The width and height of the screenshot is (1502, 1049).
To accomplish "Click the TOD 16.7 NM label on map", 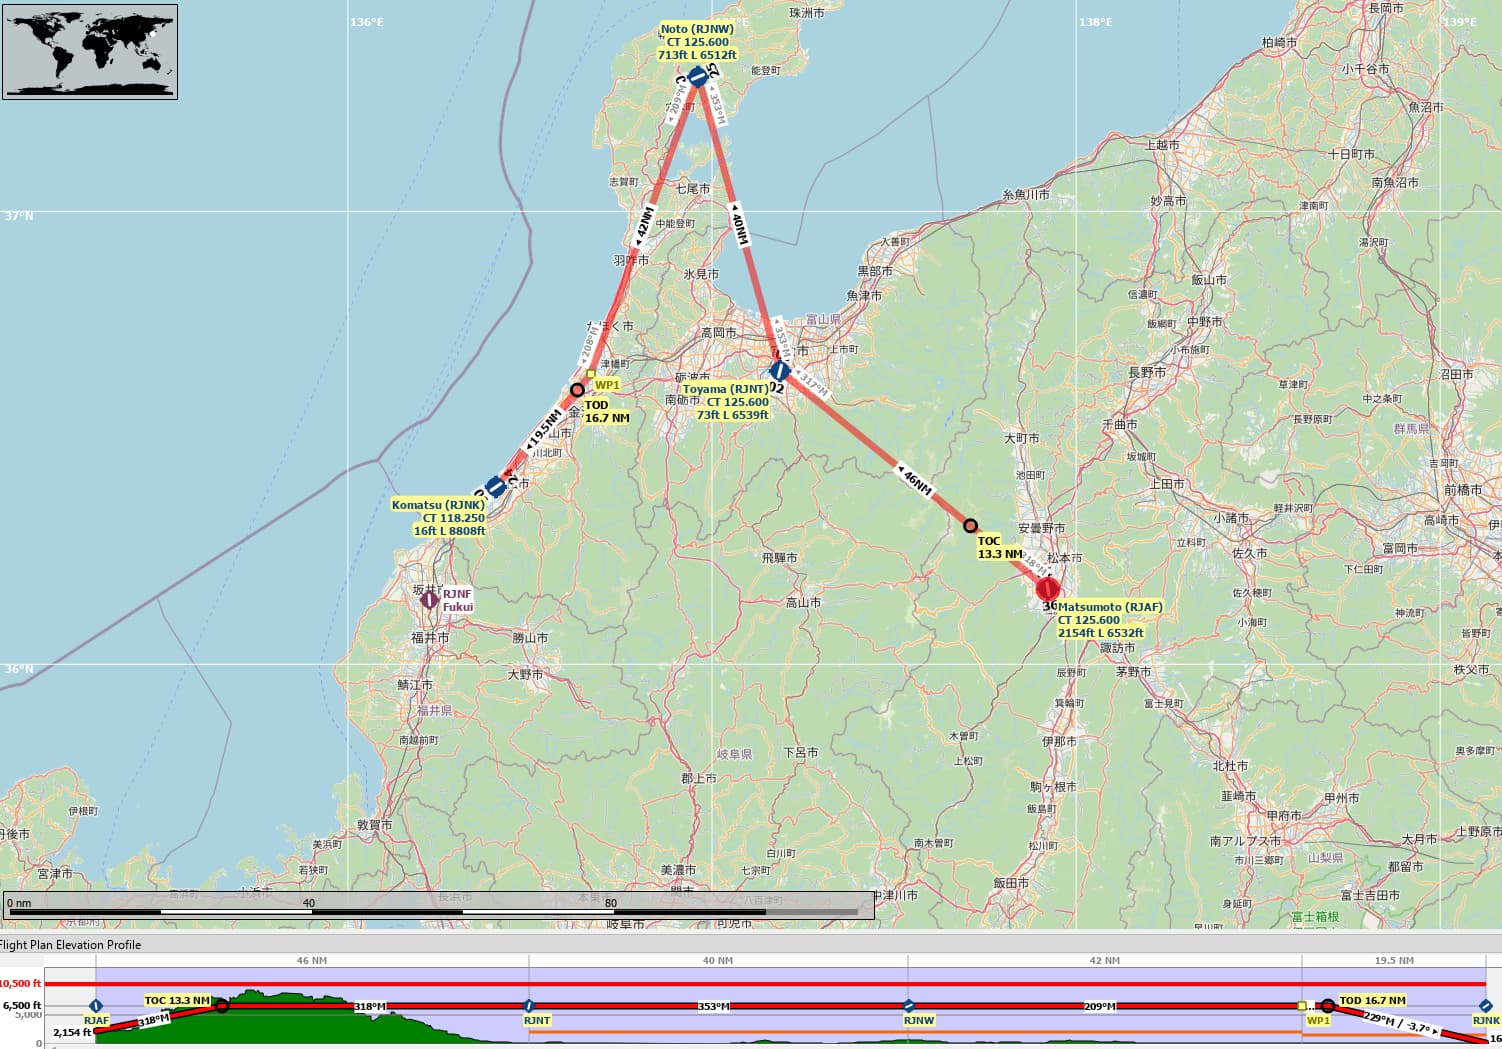I will (x=607, y=412).
